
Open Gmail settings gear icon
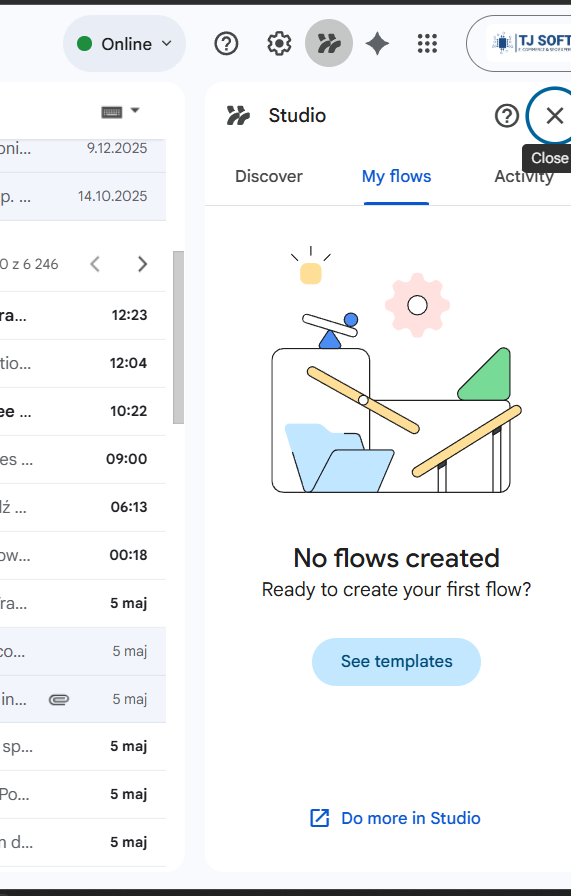(x=279, y=43)
